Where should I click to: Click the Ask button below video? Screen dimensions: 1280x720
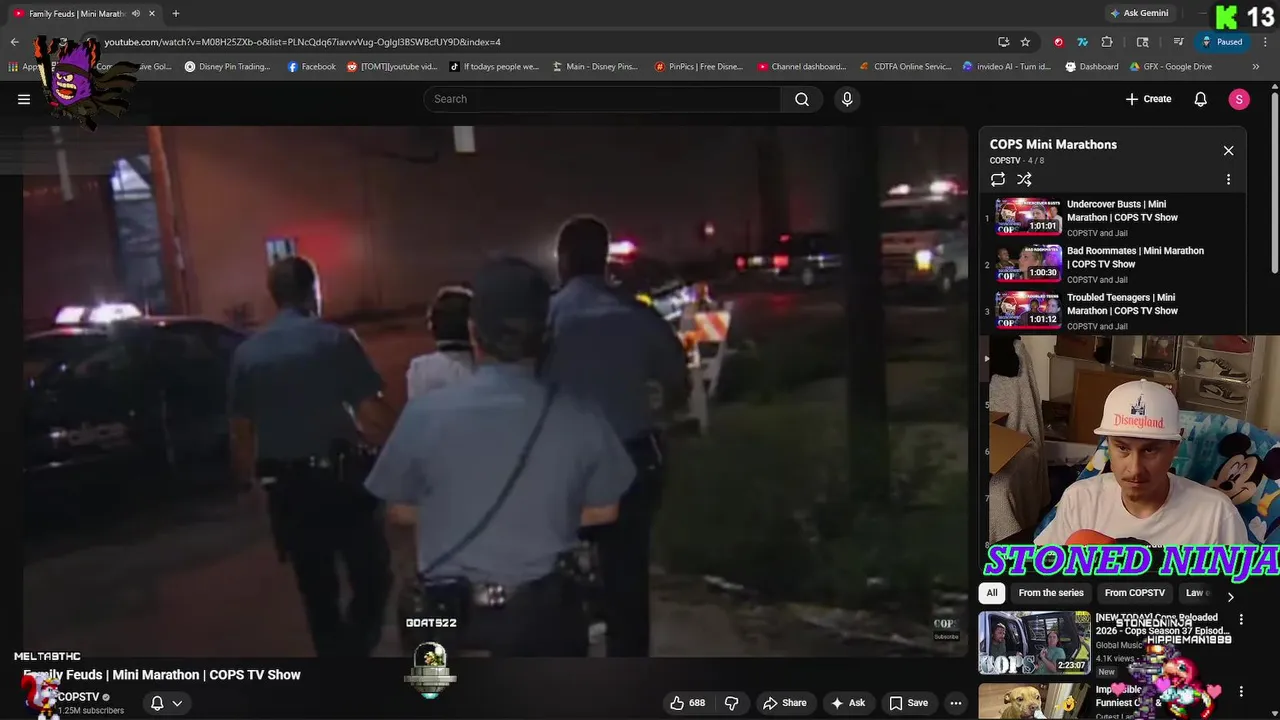pos(847,703)
